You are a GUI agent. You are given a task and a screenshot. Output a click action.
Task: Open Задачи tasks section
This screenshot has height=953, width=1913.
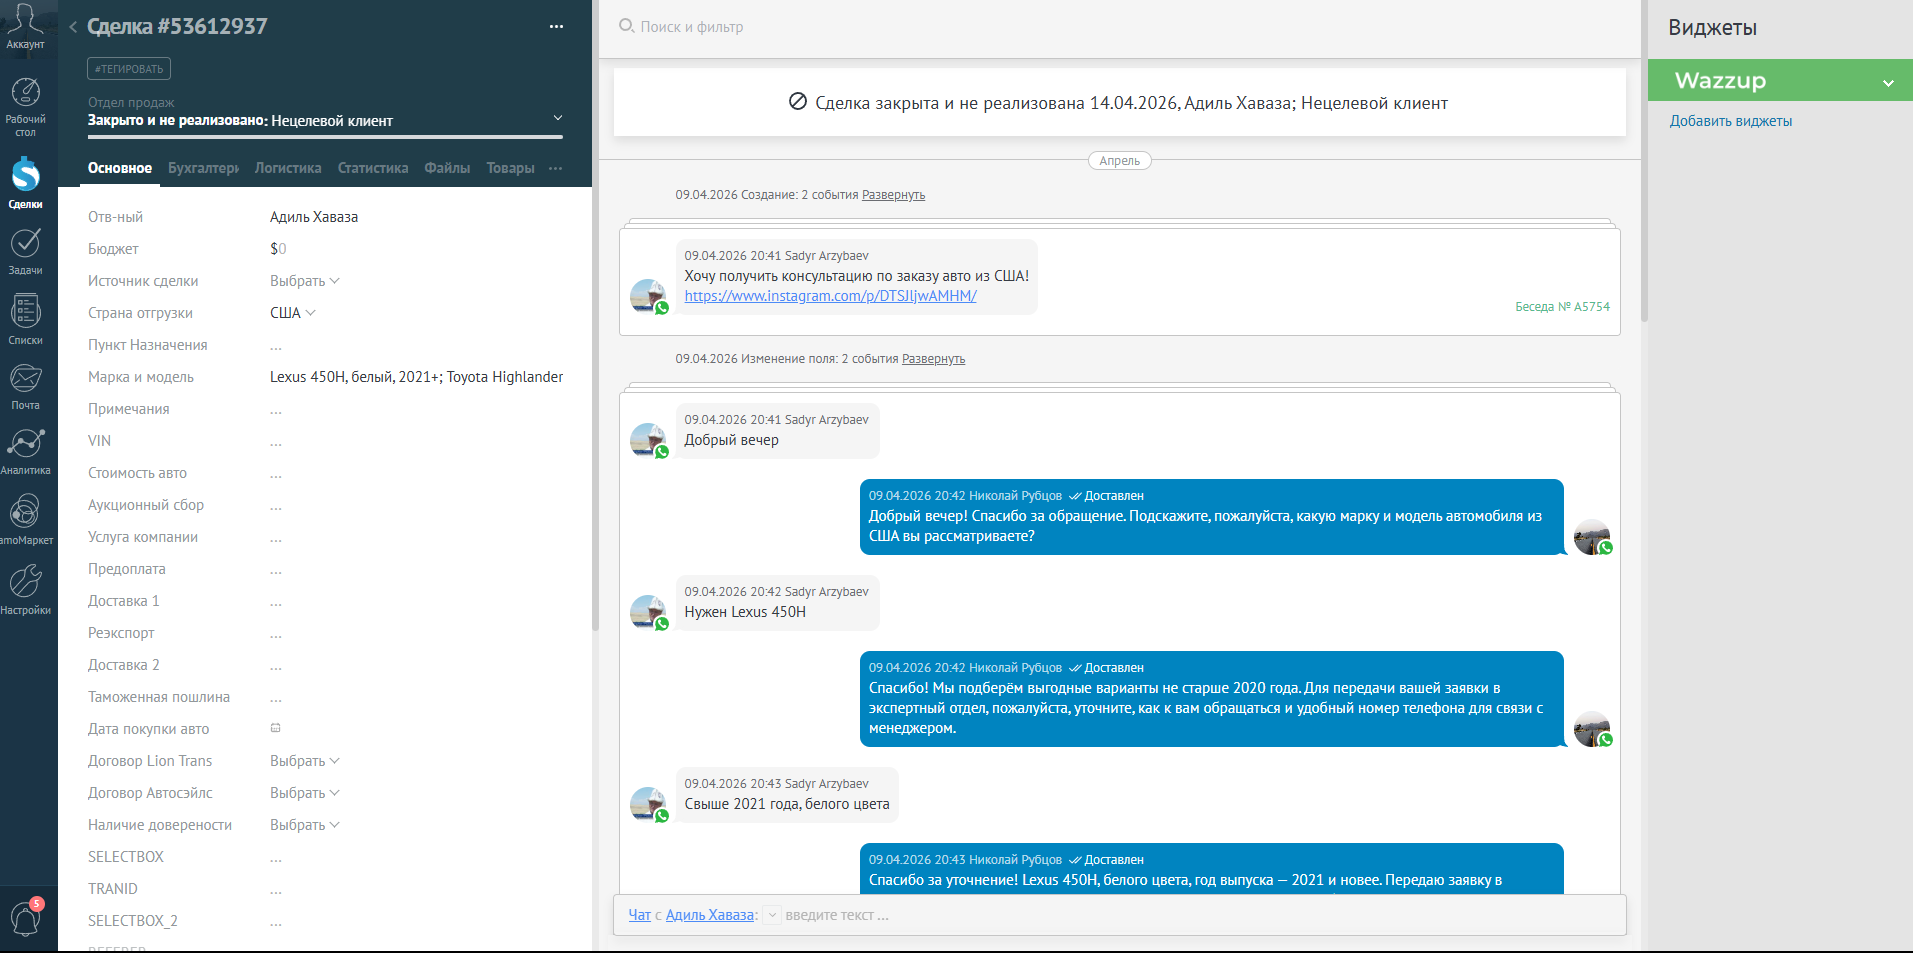coord(25,251)
